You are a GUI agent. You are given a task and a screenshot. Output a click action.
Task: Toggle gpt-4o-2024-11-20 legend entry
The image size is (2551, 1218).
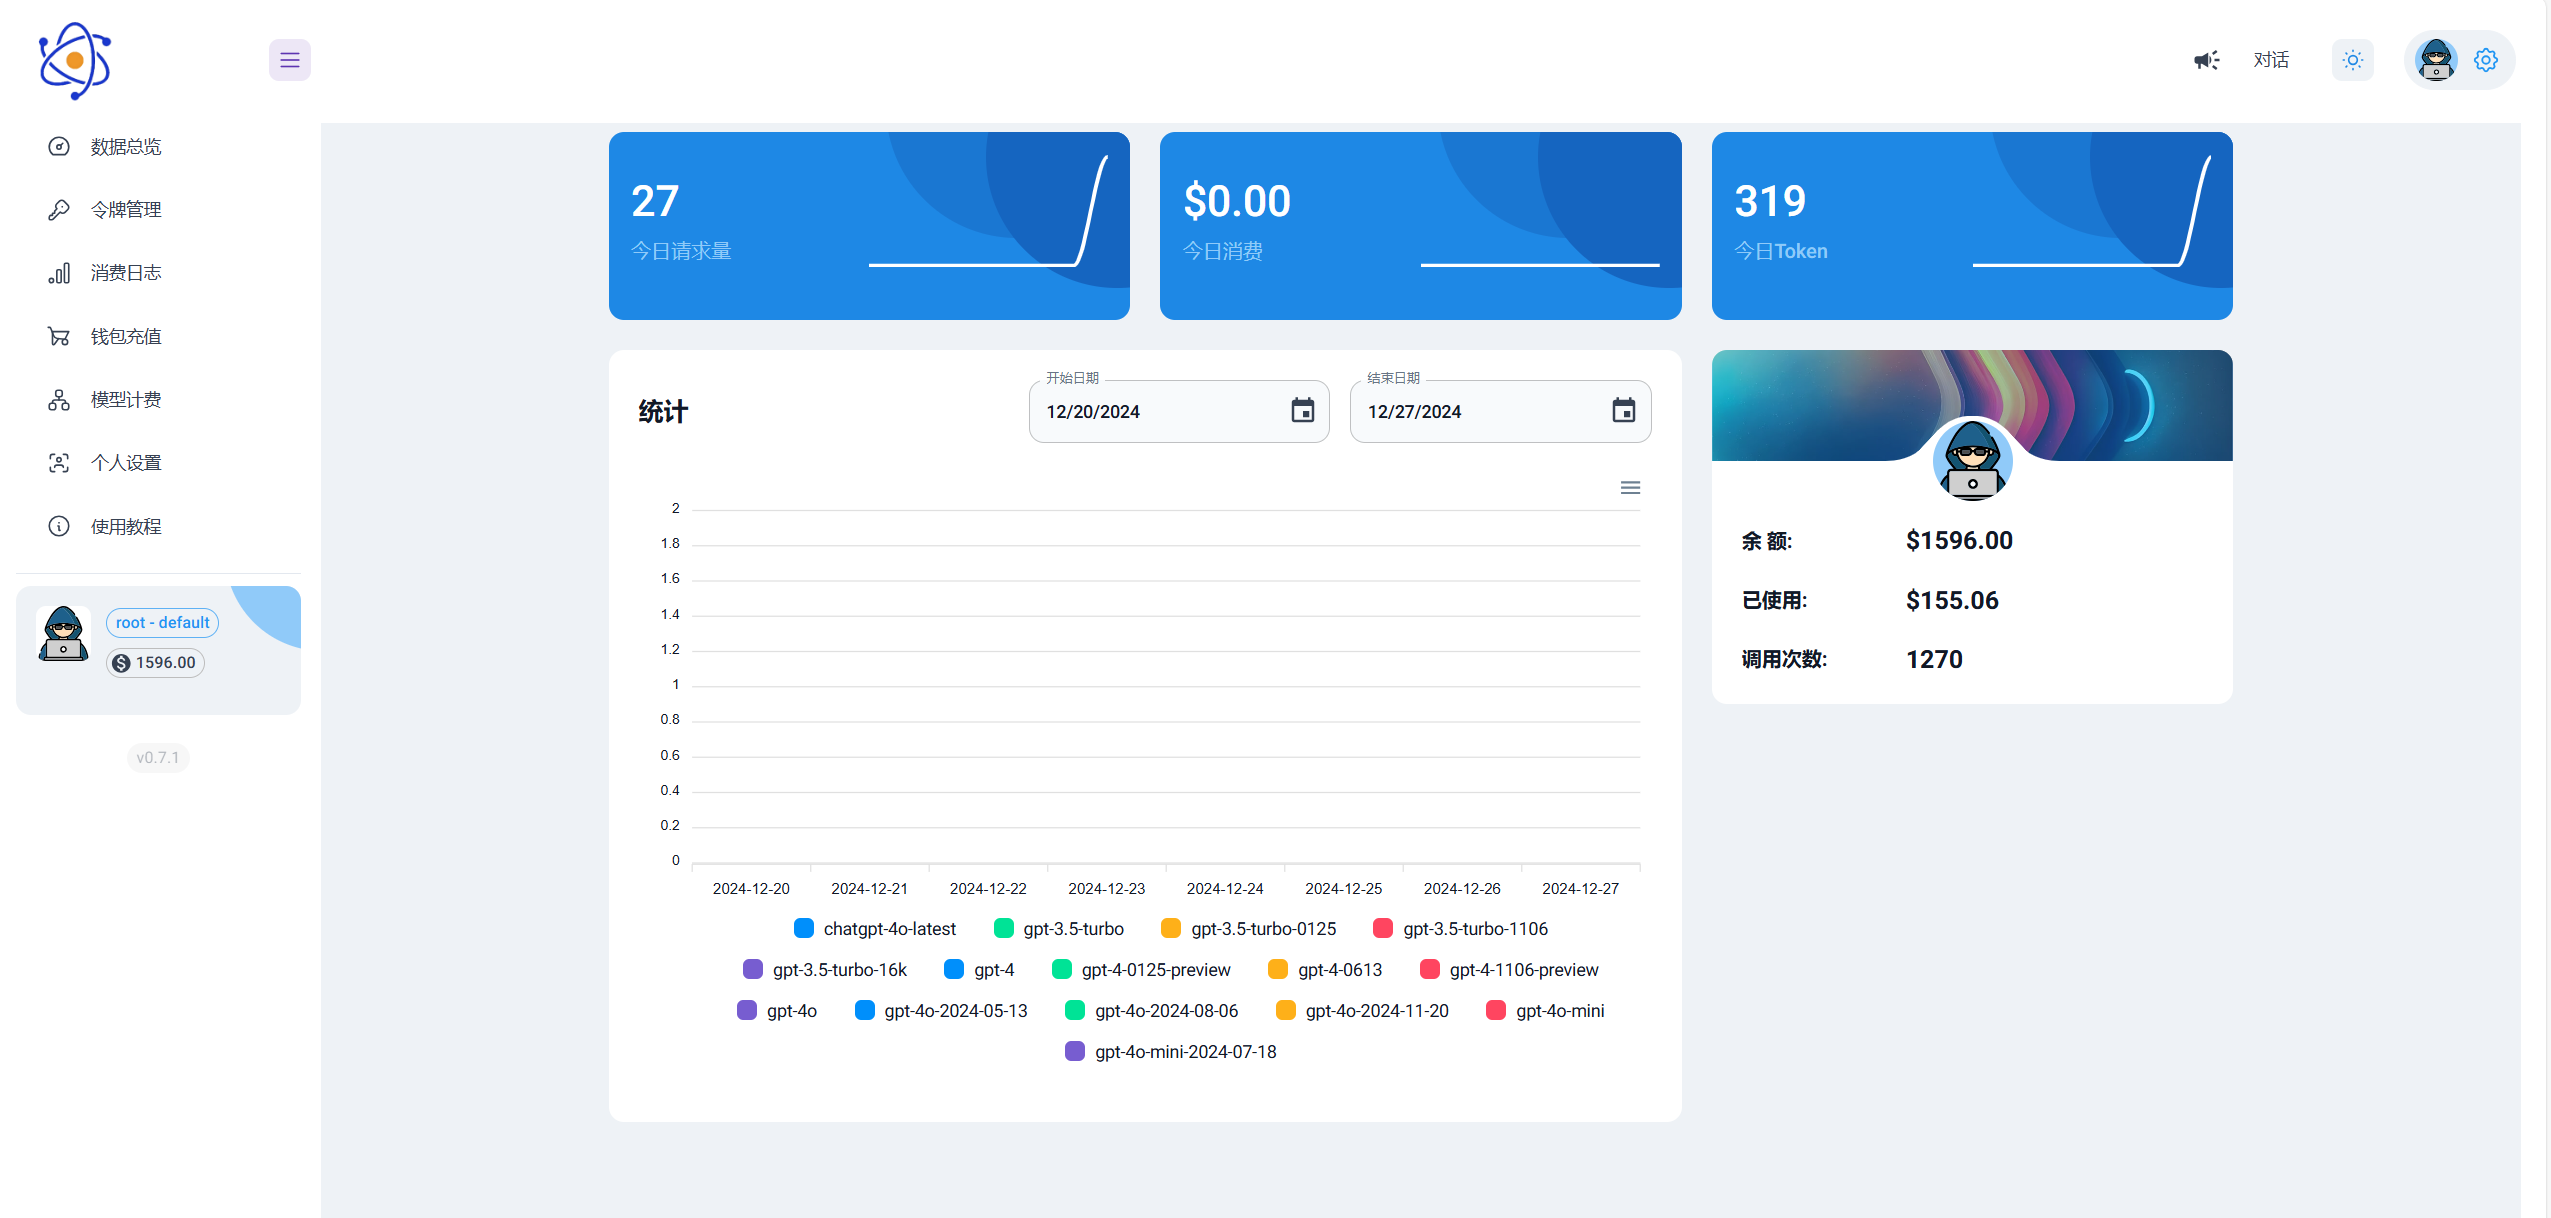click(1362, 1011)
